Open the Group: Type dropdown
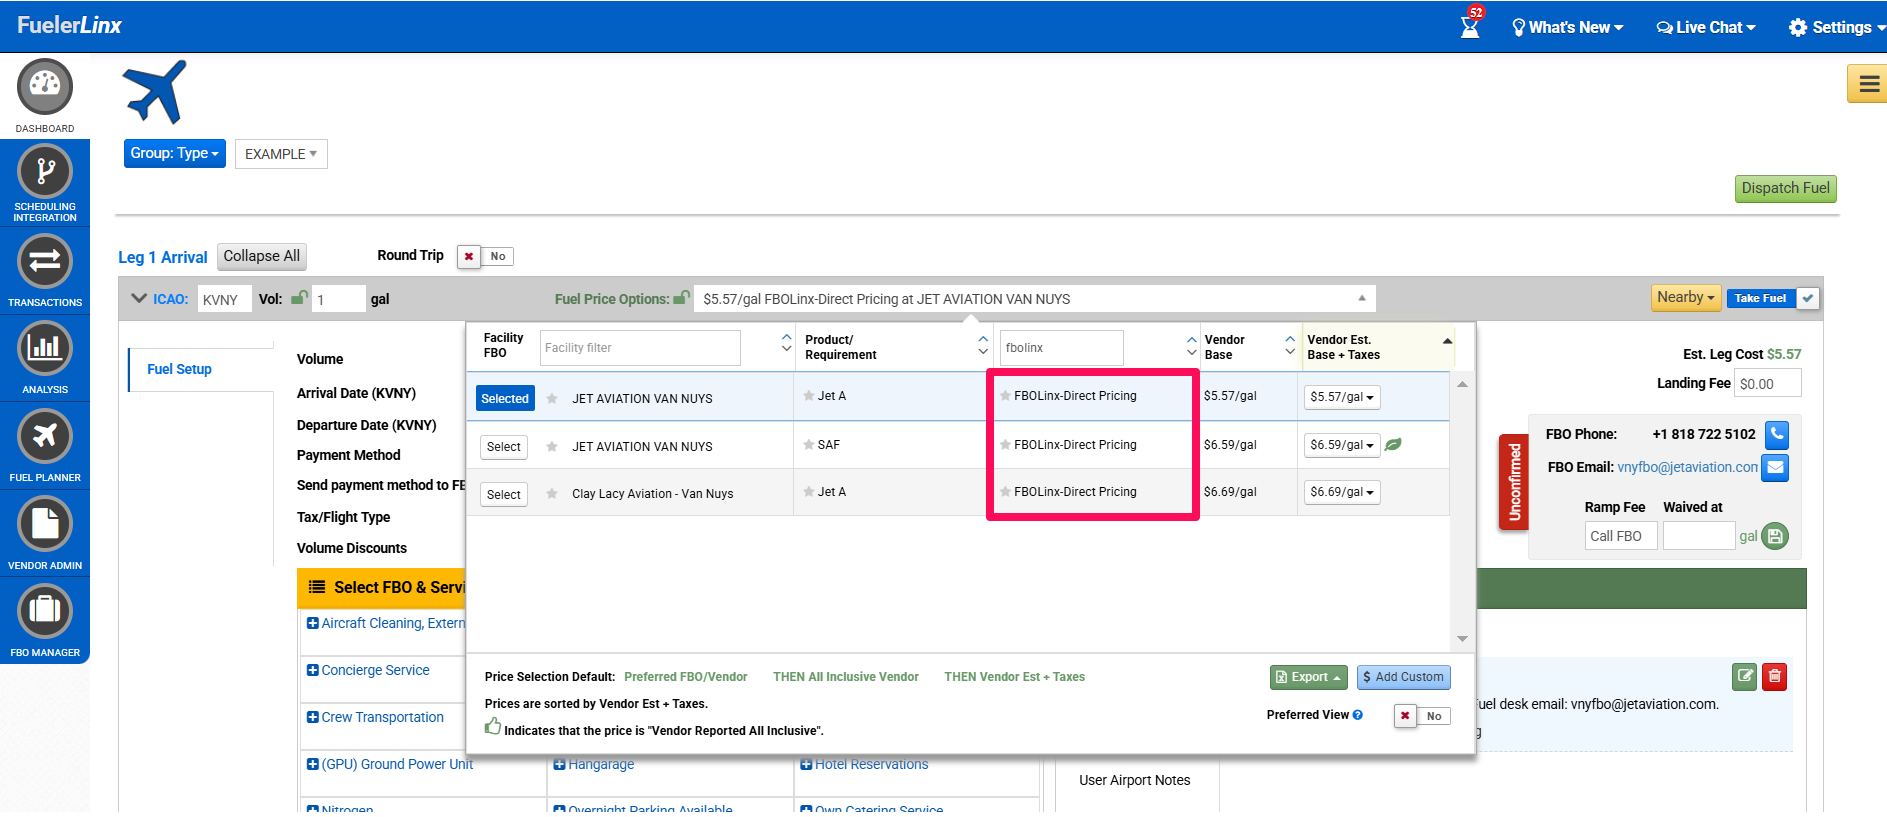This screenshot has height=817, width=1887. click(x=175, y=153)
